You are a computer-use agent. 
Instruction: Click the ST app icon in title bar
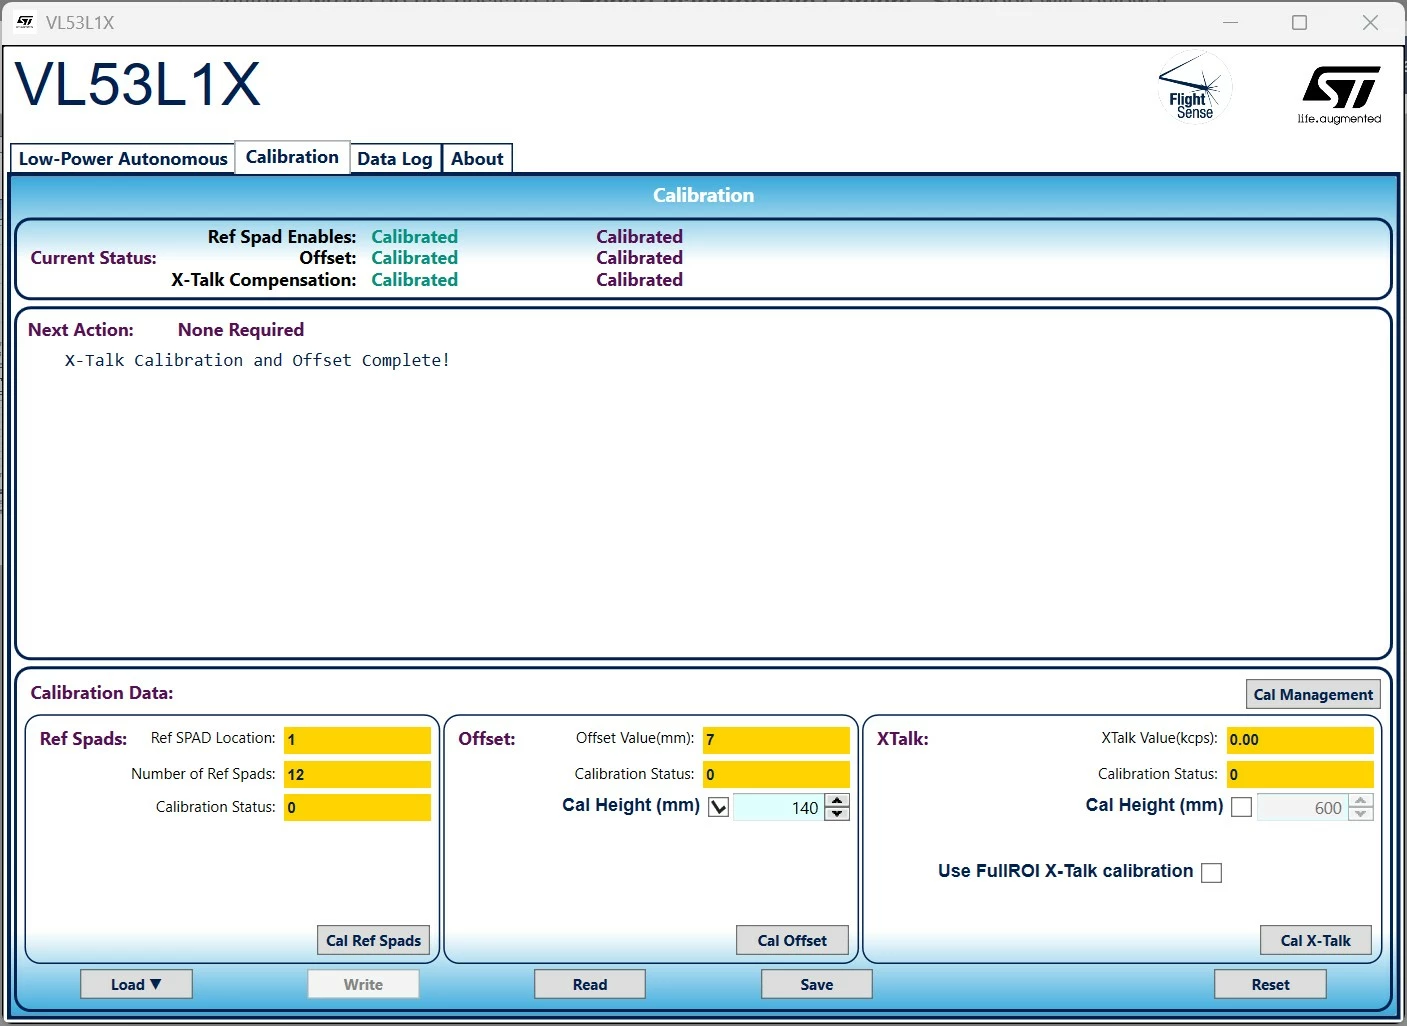25,22
